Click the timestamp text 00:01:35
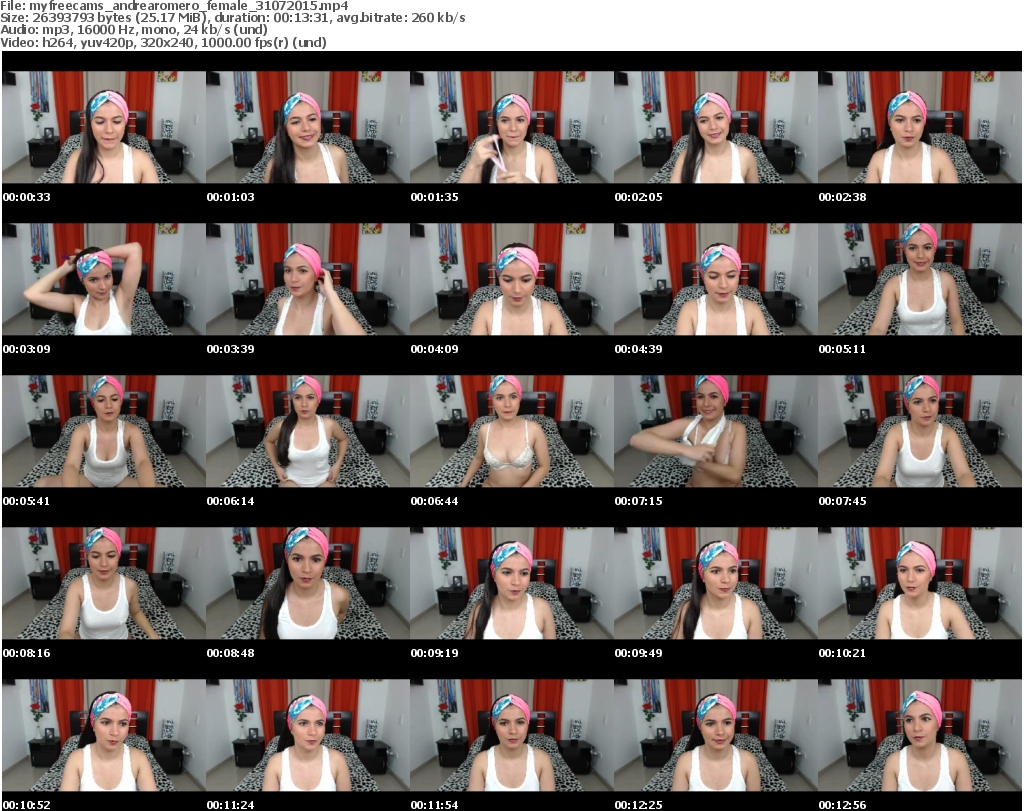Screen dimensions: 1024x811 434,197
